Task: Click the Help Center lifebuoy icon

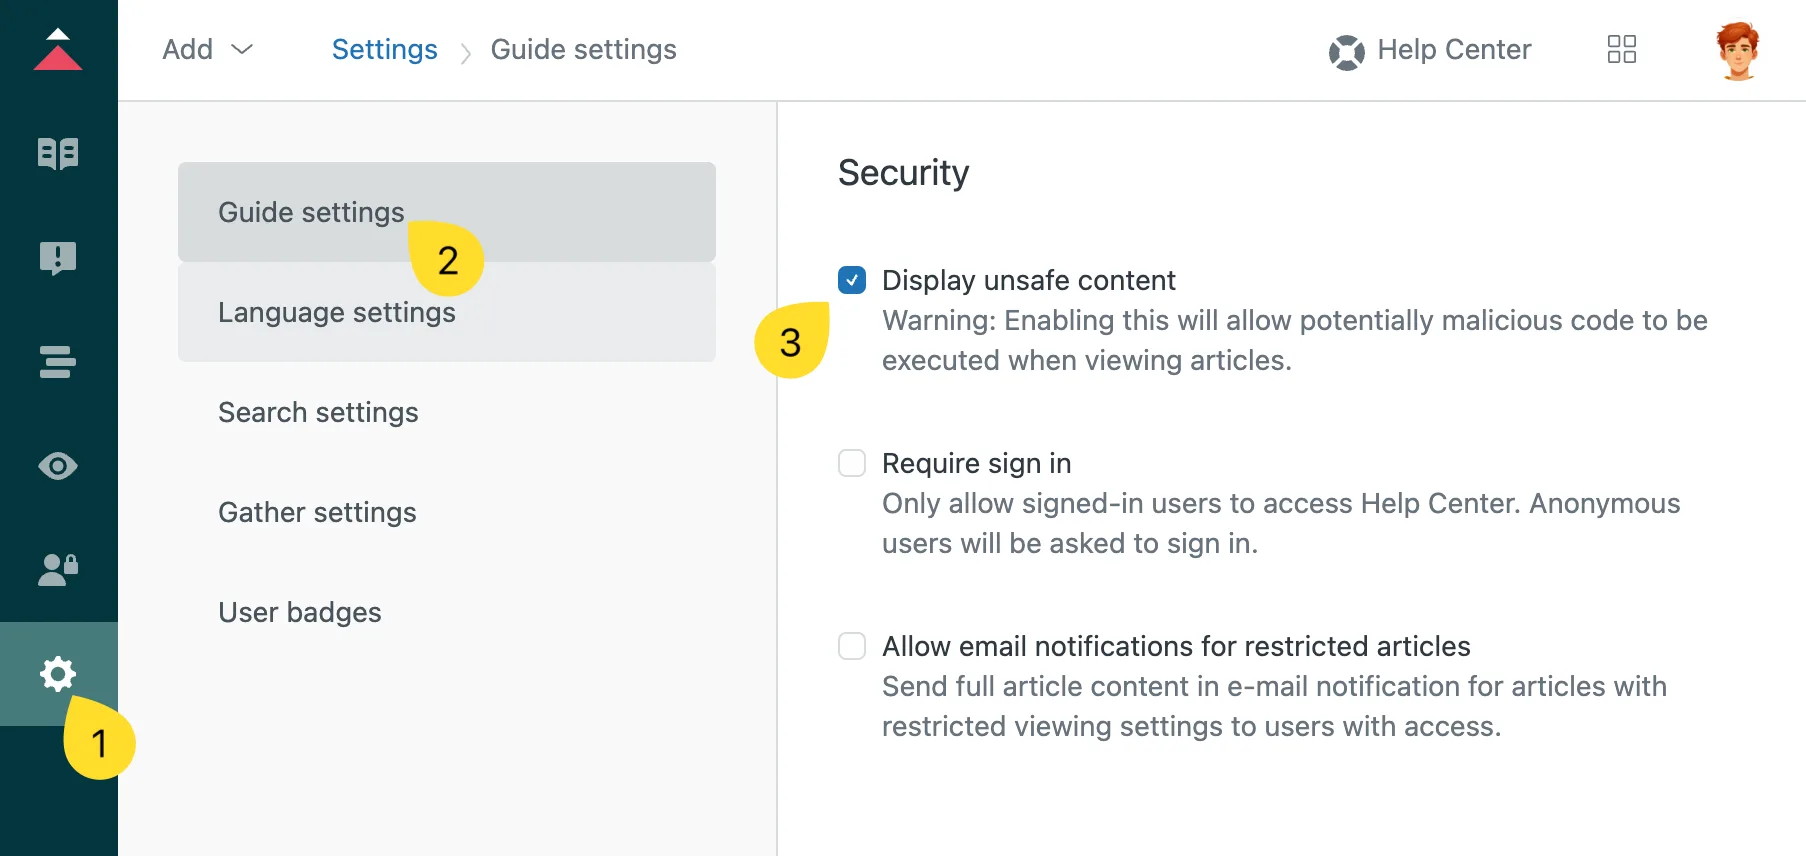Action: 1347,51
